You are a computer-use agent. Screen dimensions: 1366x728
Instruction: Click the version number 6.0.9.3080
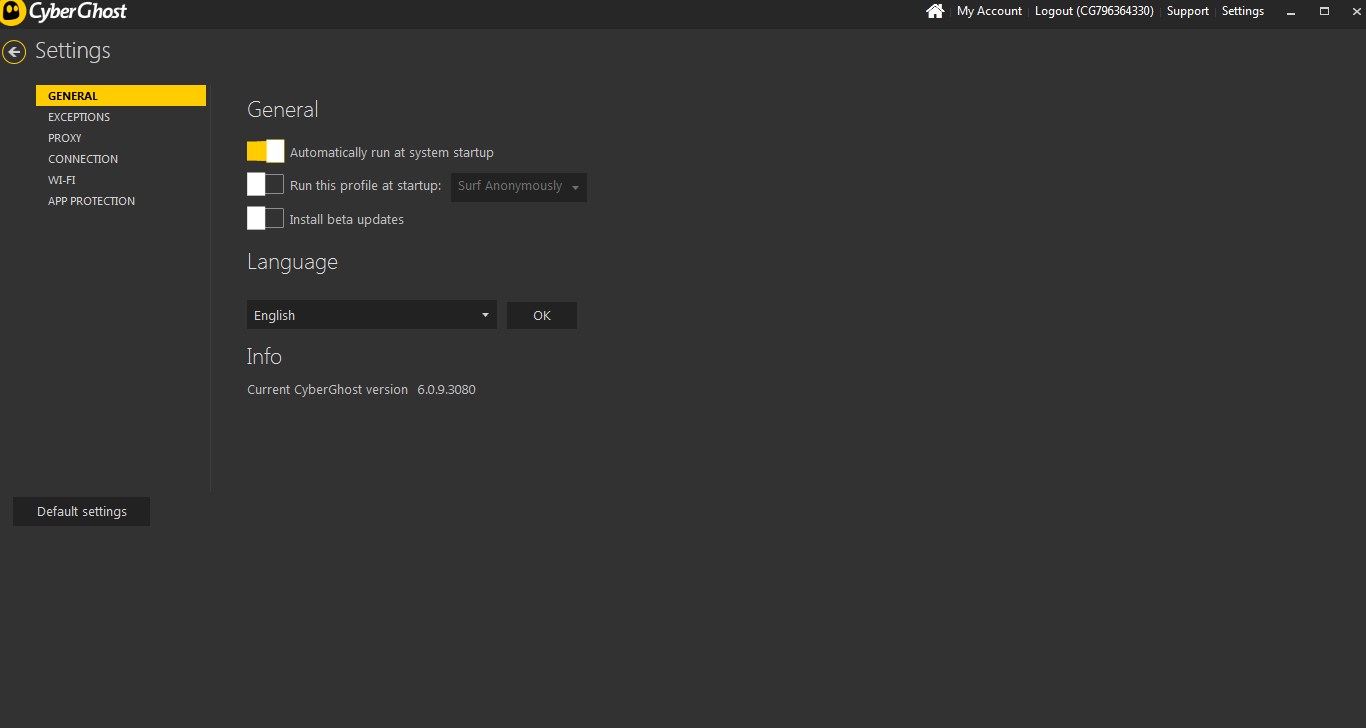447,389
